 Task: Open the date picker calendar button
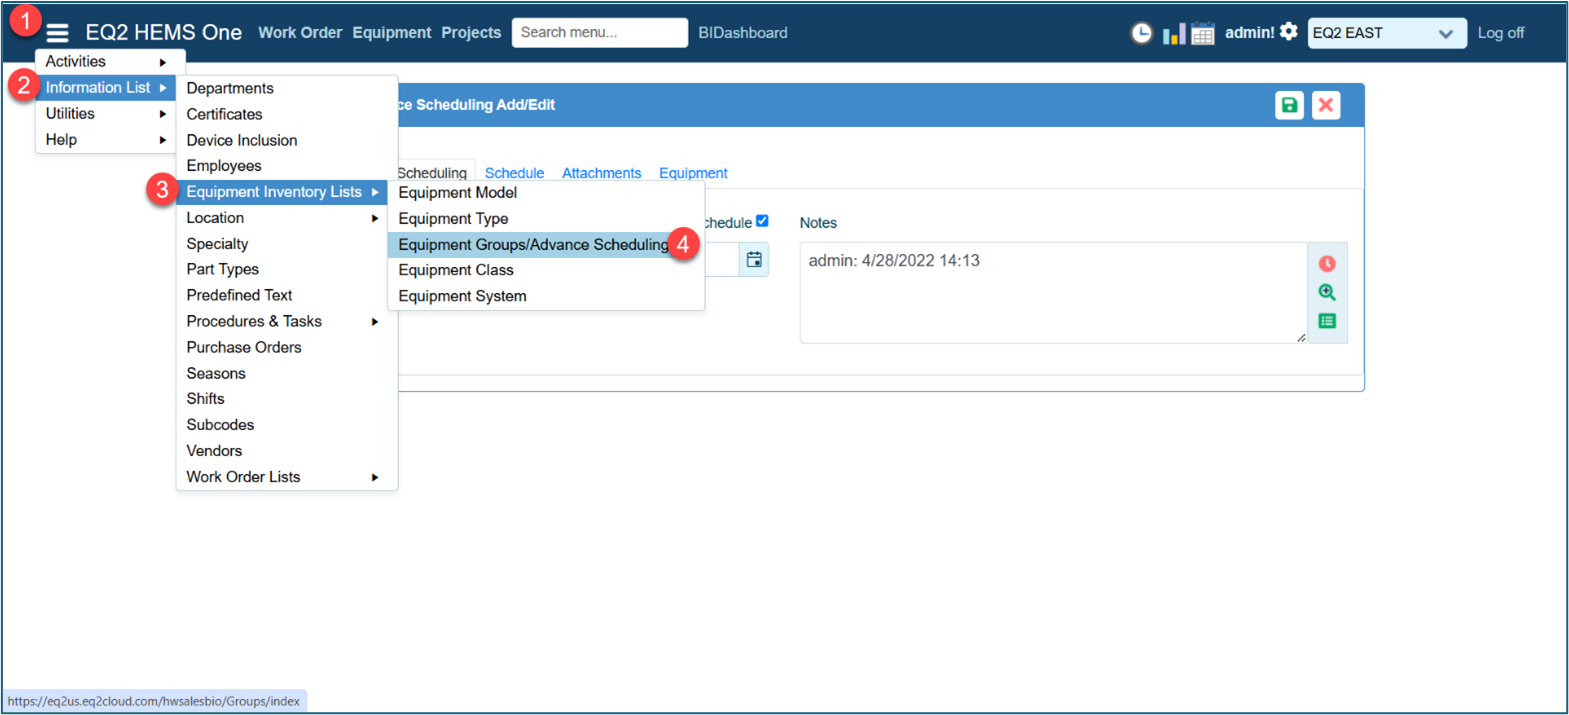coord(754,260)
